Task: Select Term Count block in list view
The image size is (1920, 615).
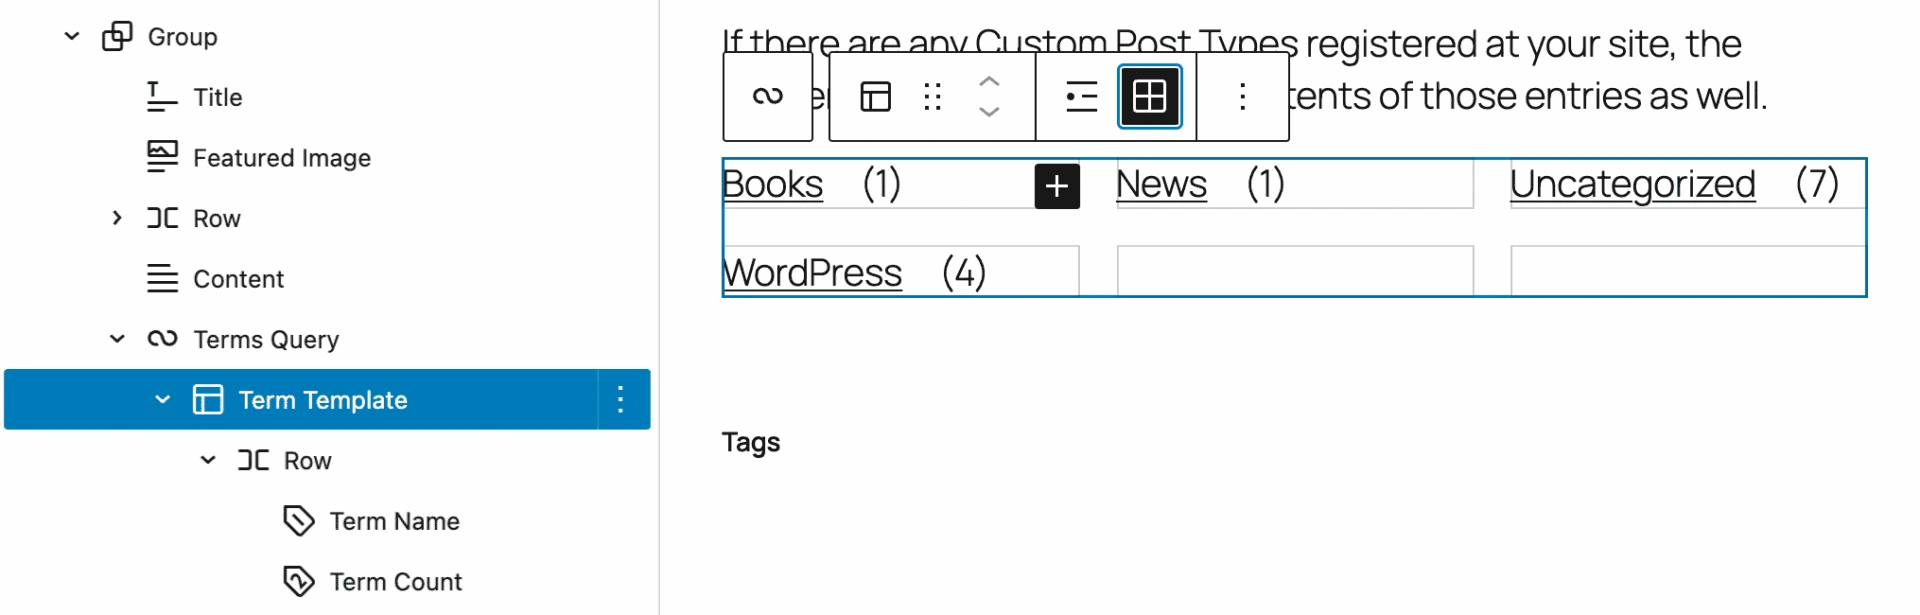Action: (x=395, y=582)
